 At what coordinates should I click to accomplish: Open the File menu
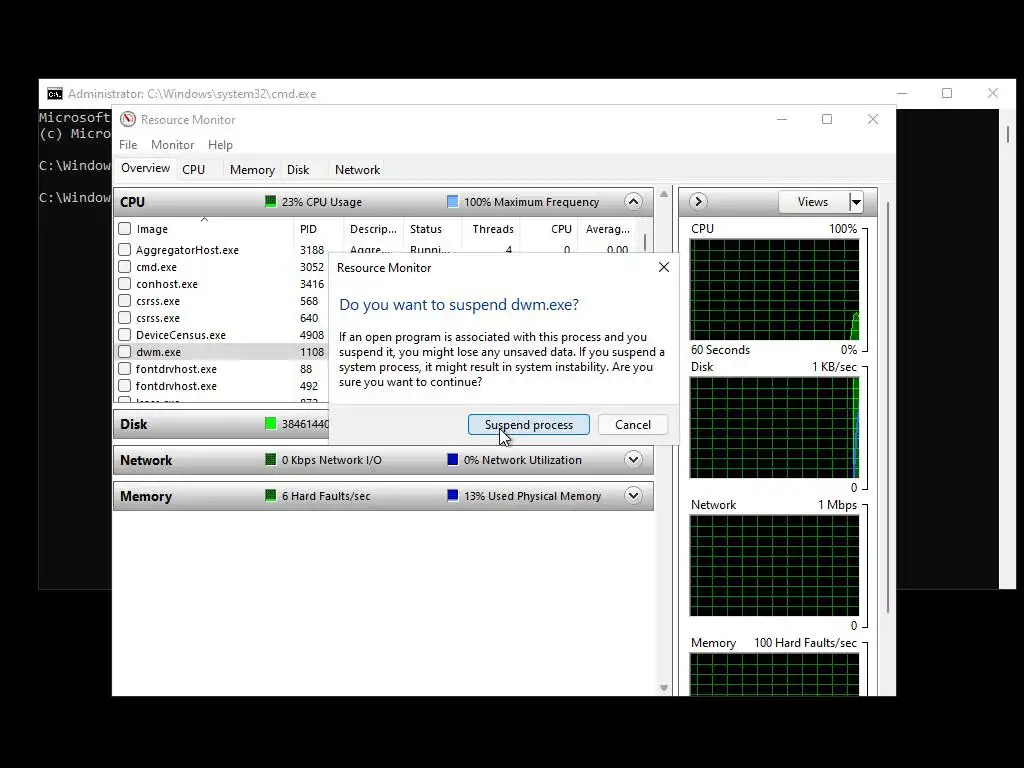pyautogui.click(x=128, y=144)
